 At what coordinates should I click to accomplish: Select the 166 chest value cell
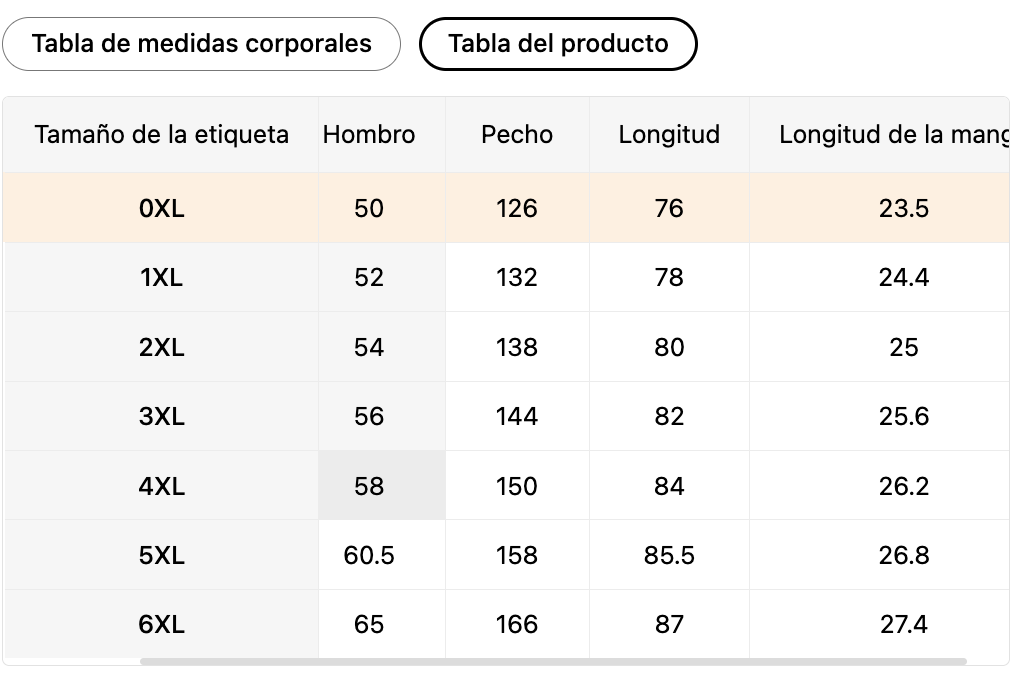(517, 624)
